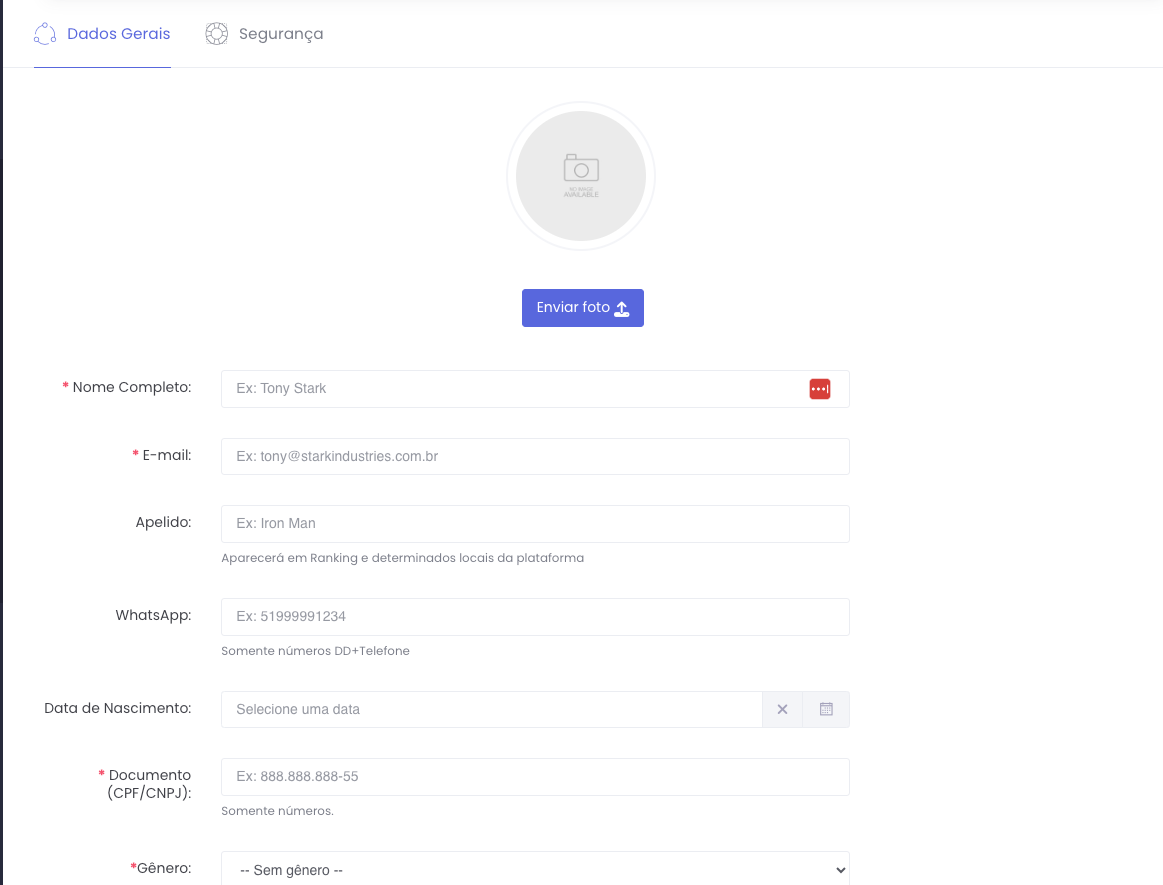Click the red password manager icon
Screen dimensions: 1163x885
[x=819, y=389]
